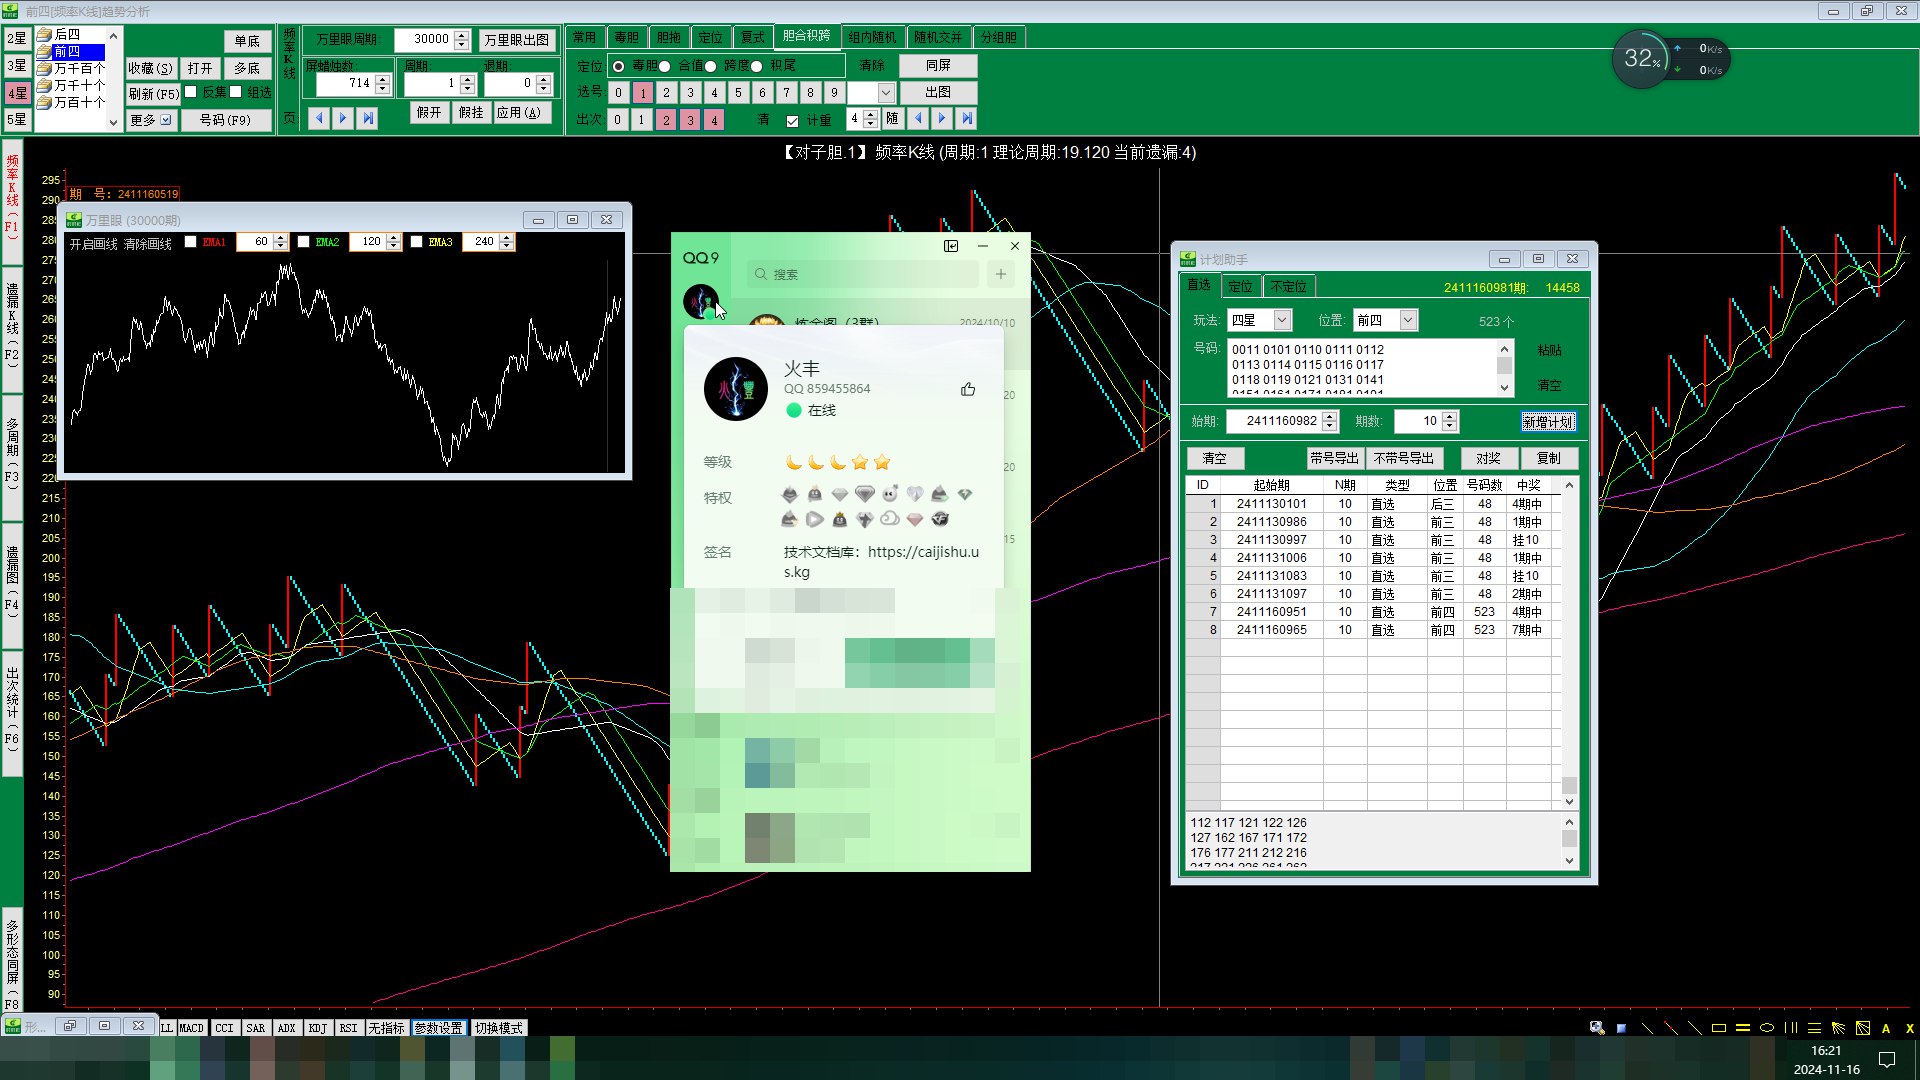Enable the EMA2 checkbox in 万里眼 window

pos(303,242)
